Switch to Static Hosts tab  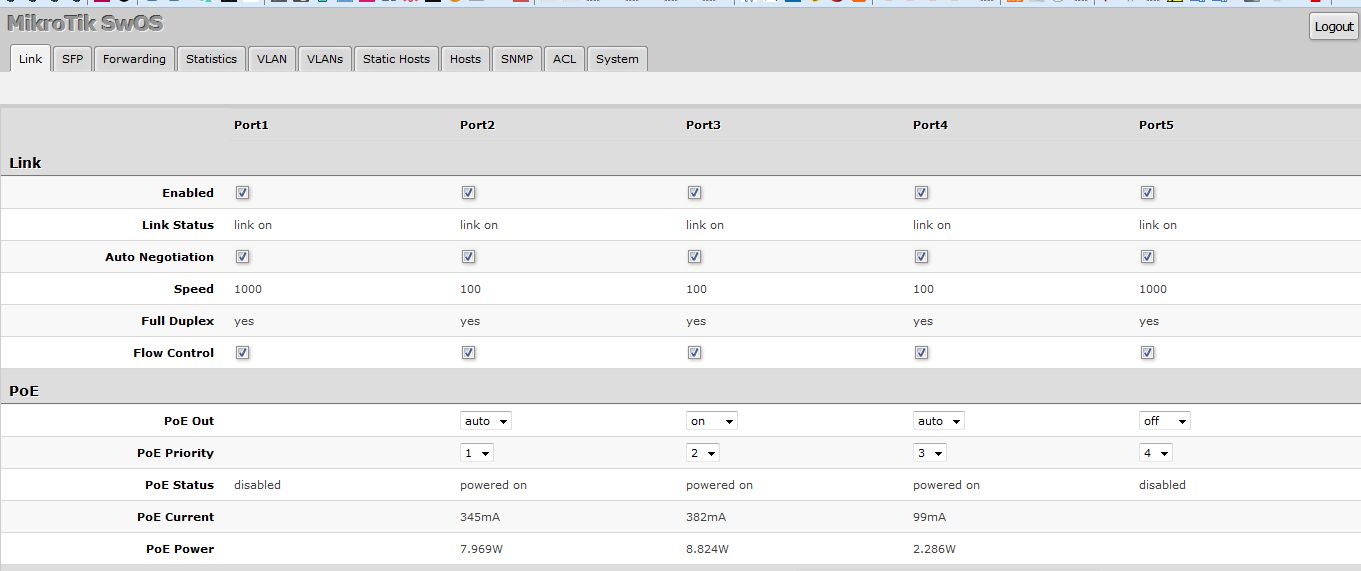396,59
